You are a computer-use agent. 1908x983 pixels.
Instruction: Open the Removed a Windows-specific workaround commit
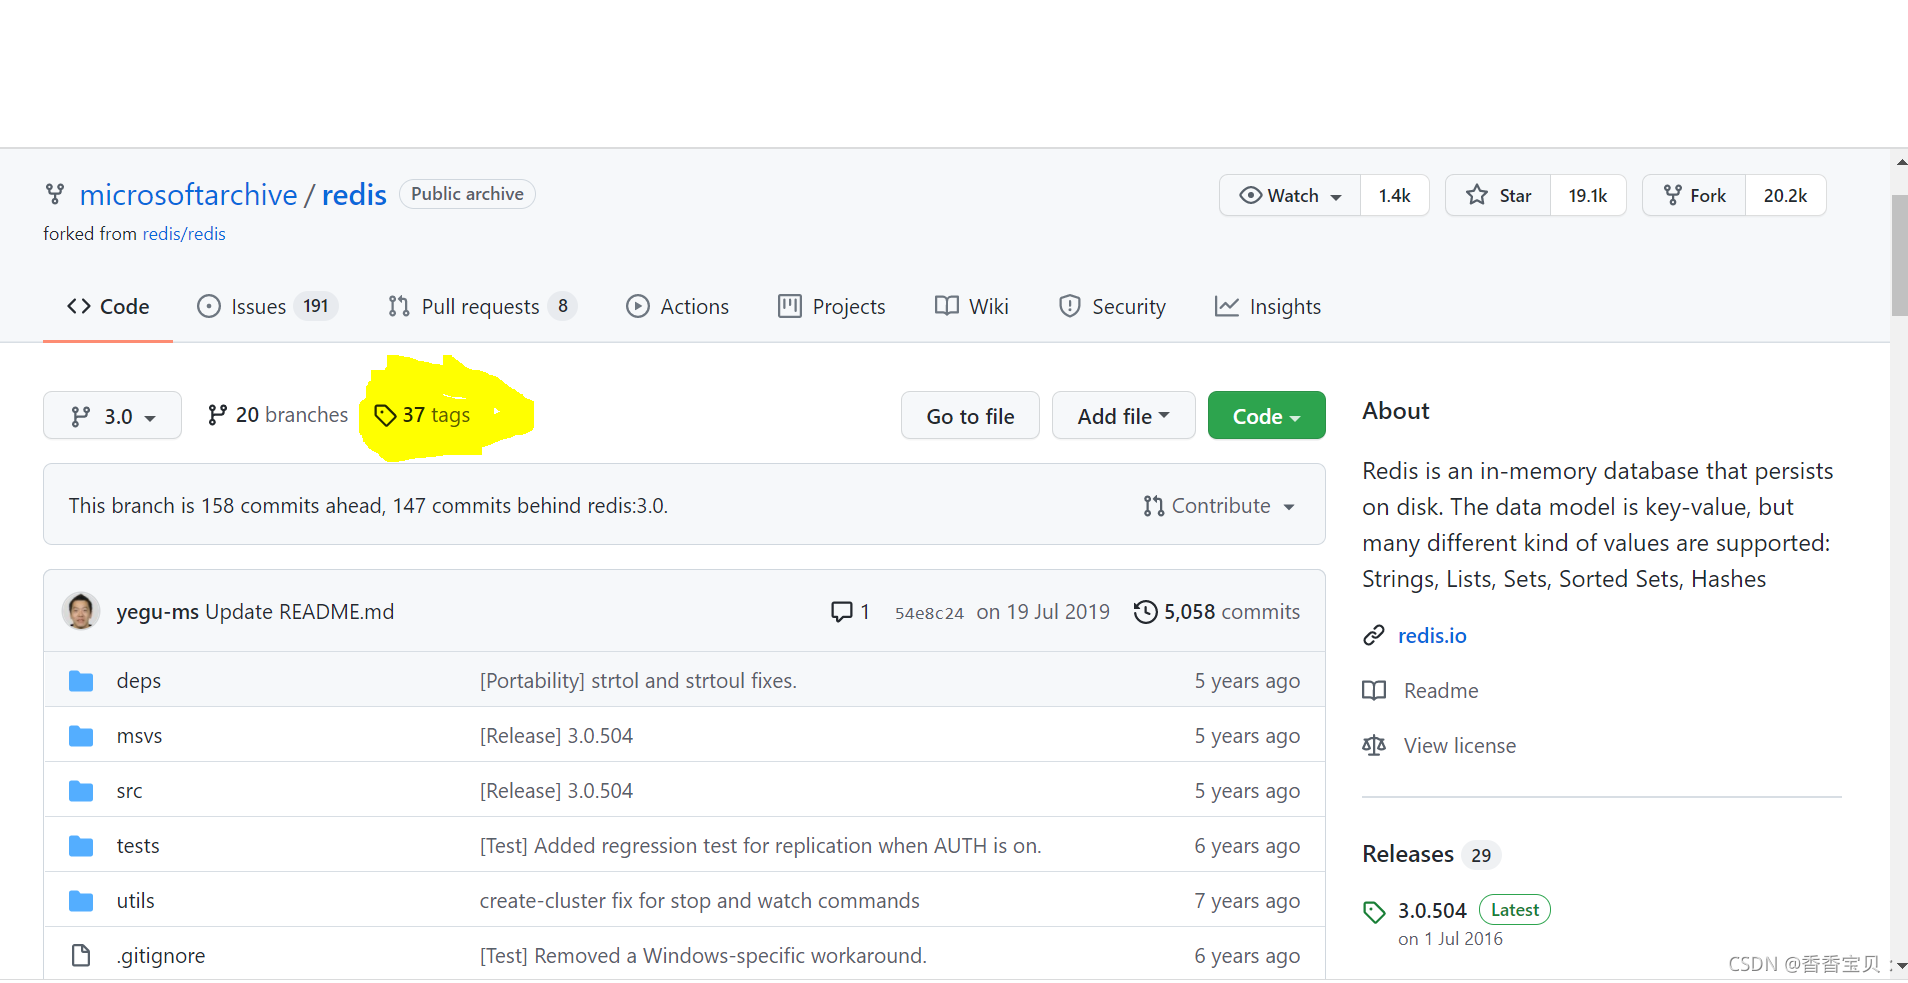[703, 956]
